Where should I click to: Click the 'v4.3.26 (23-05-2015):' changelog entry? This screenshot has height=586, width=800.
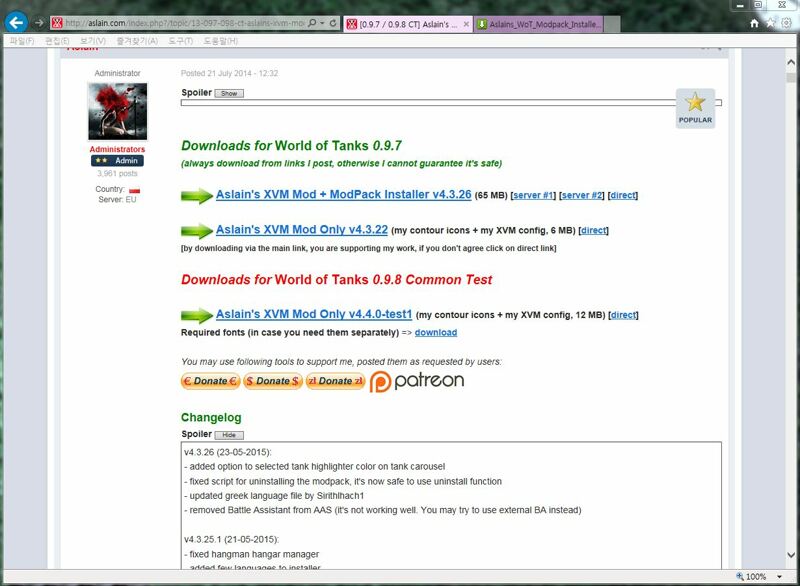tap(228, 452)
